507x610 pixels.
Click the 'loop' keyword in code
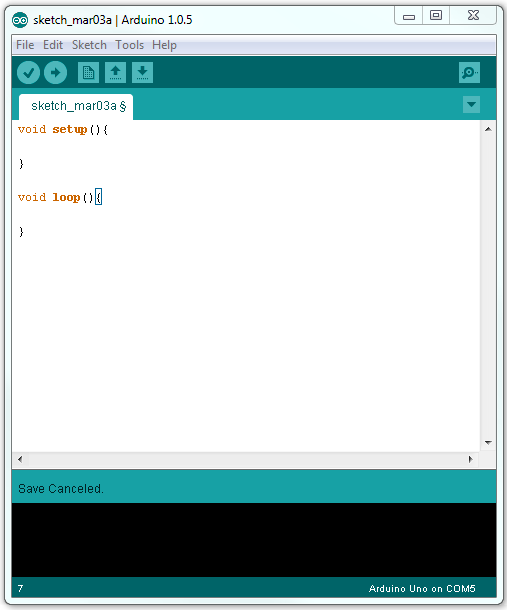pyautogui.click(x=66, y=197)
